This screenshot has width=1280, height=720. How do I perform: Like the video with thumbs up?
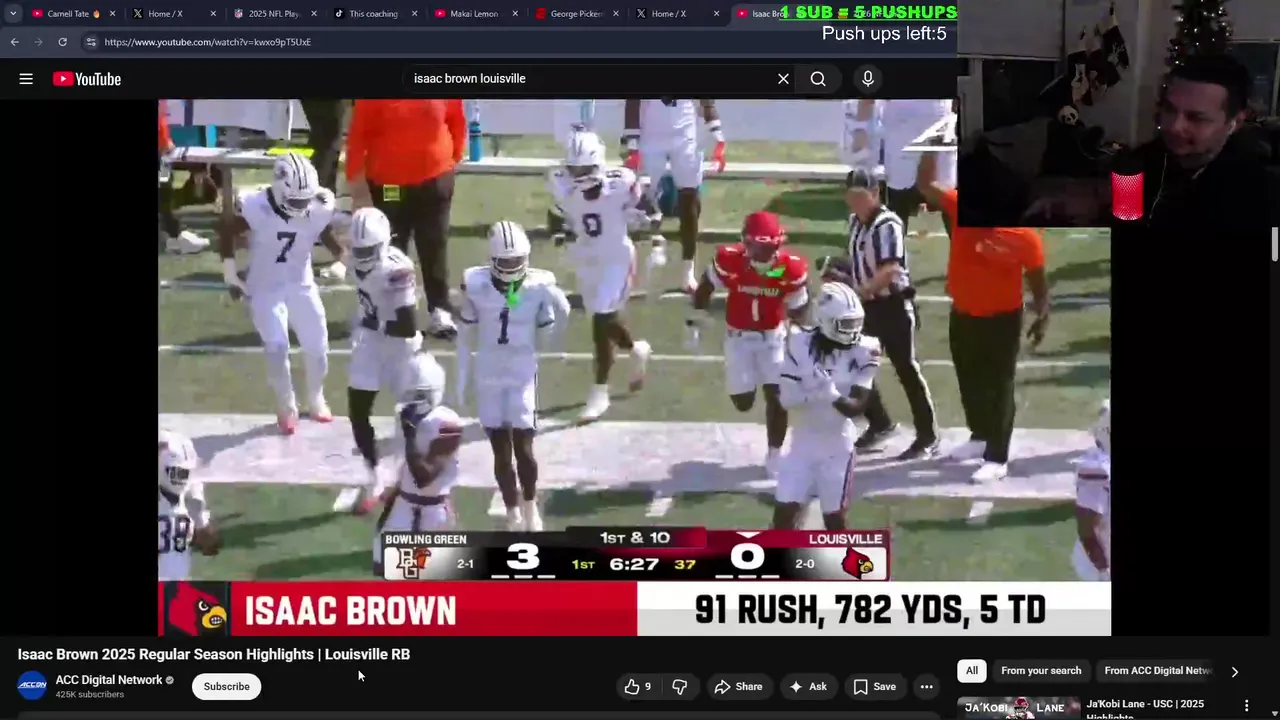tap(637, 686)
